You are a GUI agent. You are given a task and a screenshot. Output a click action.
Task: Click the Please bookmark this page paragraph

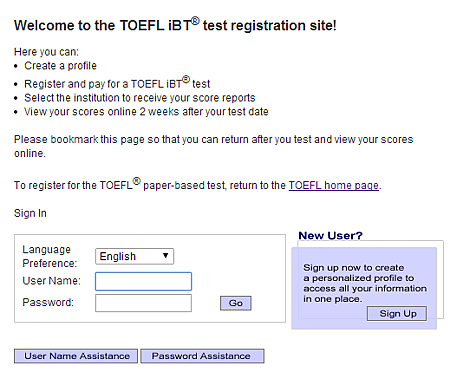click(213, 146)
